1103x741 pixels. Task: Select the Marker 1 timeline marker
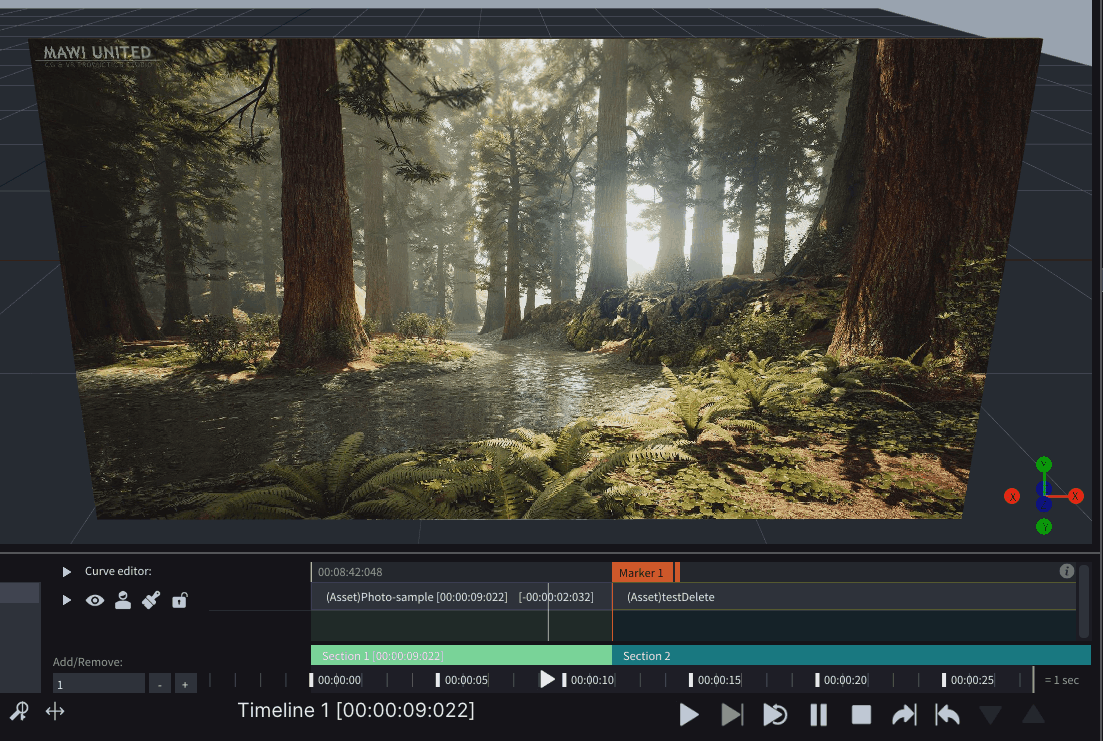pyautogui.click(x=643, y=573)
